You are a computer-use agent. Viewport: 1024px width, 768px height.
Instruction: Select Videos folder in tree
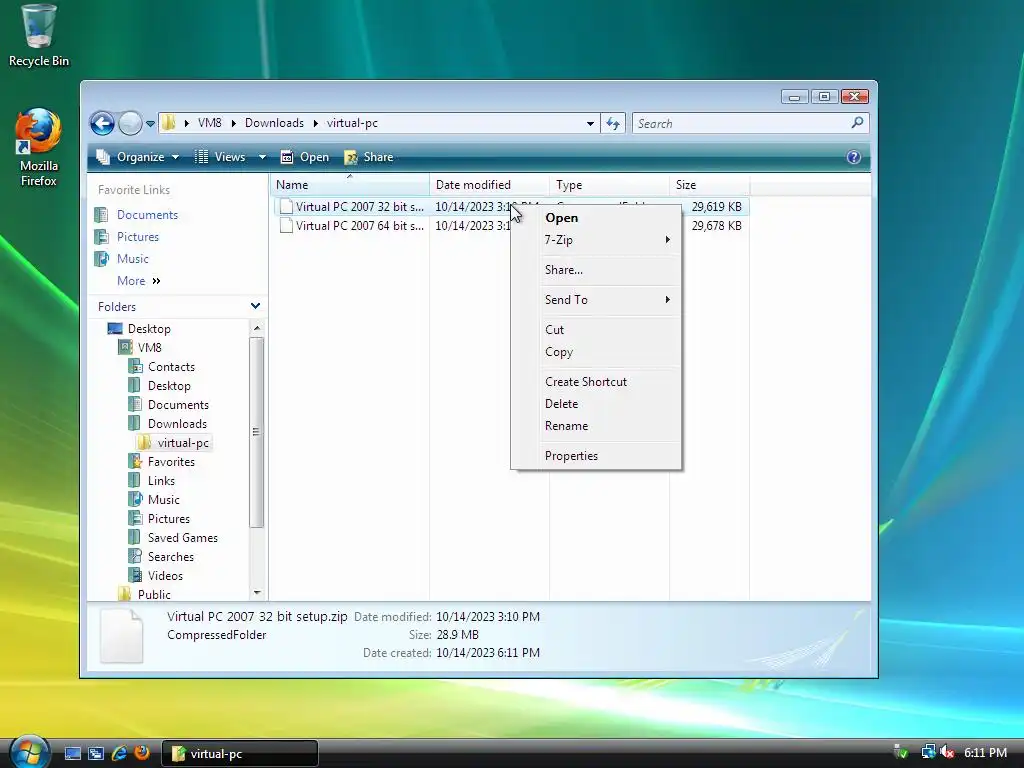[155, 575]
